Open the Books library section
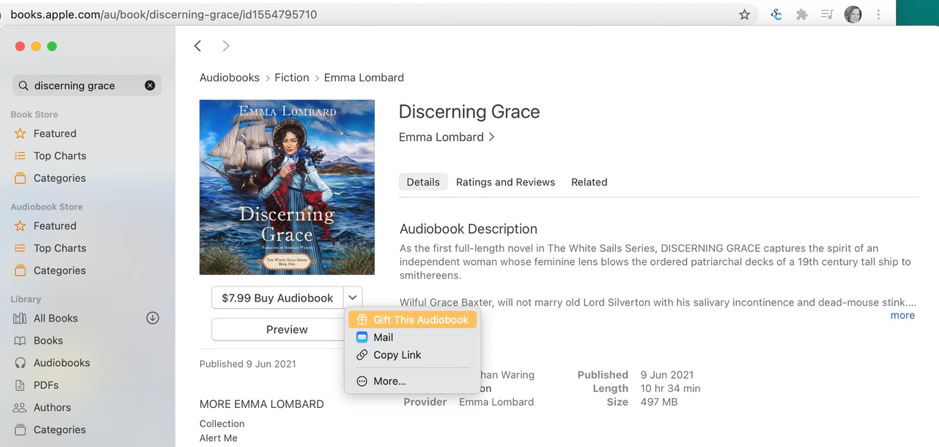Screen dimensions: 939x447 click(x=48, y=340)
